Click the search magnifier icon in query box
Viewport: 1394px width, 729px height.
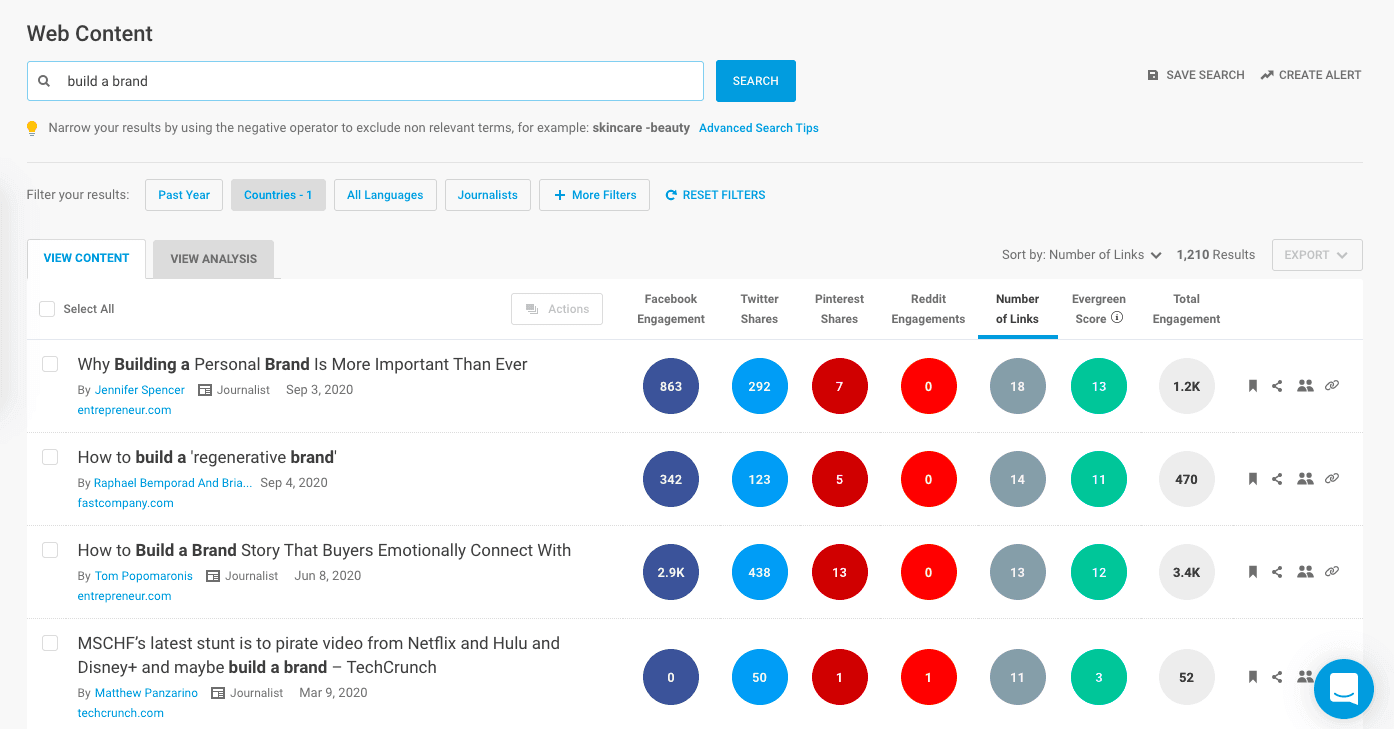point(44,81)
